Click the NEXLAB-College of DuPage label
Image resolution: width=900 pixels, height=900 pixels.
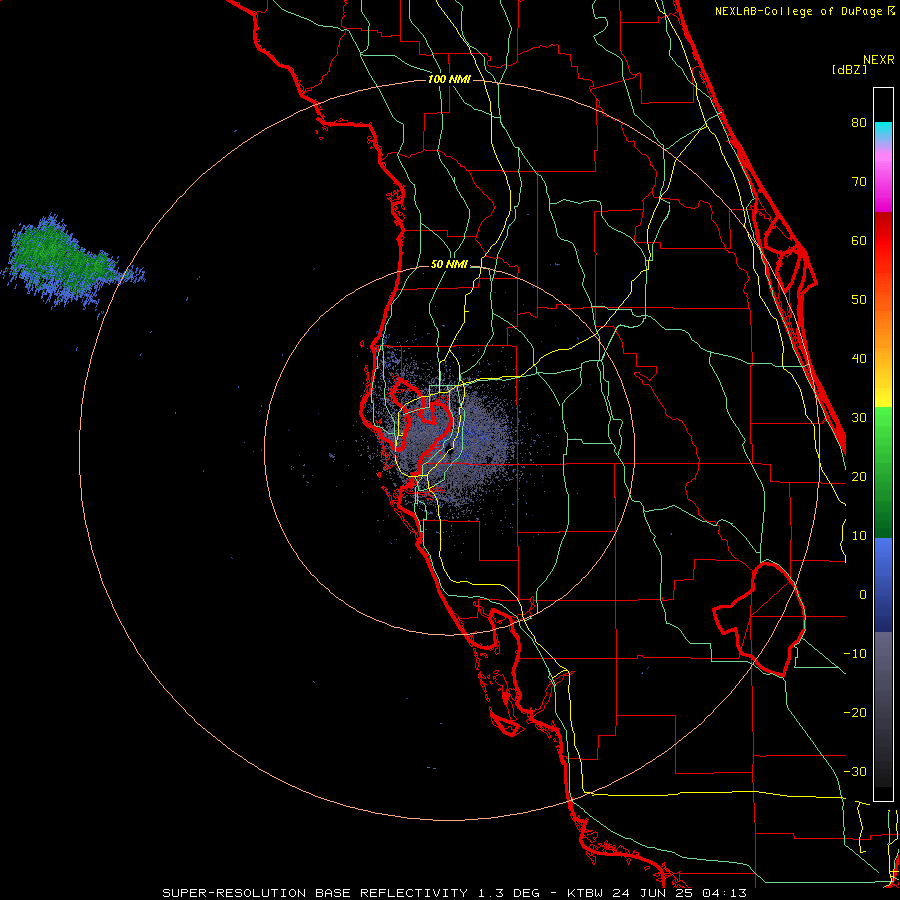click(800, 11)
